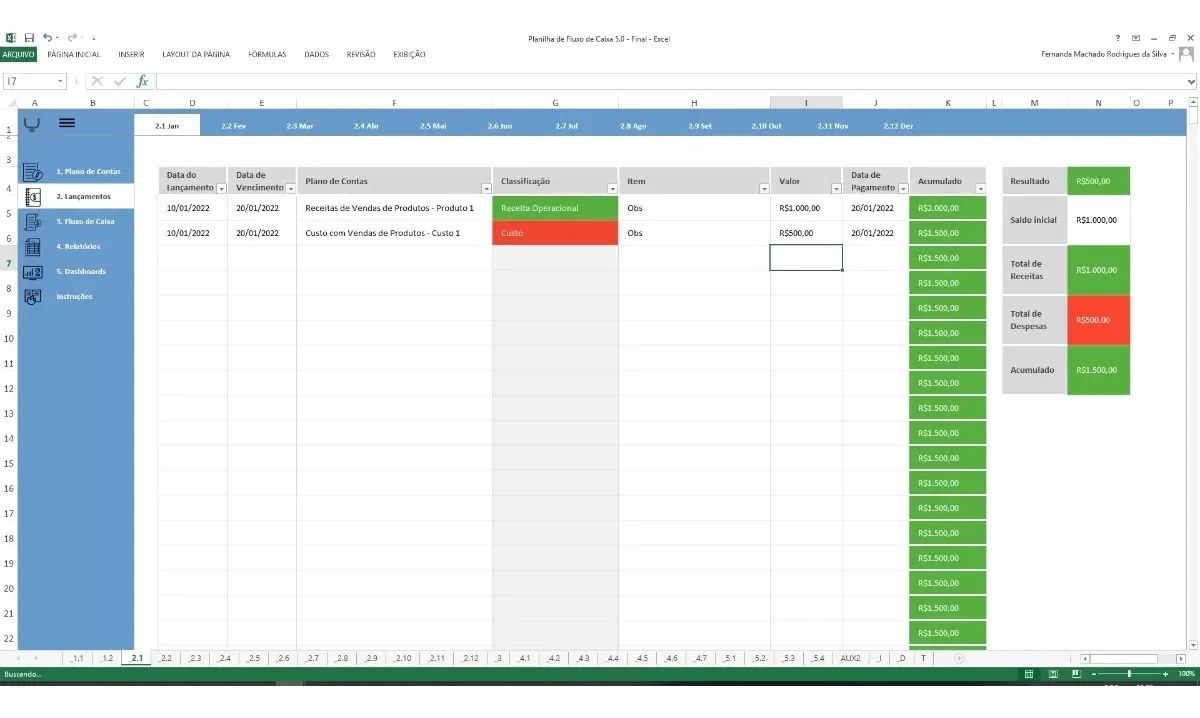Open the Classificação column filter dropdown

(x=612, y=189)
